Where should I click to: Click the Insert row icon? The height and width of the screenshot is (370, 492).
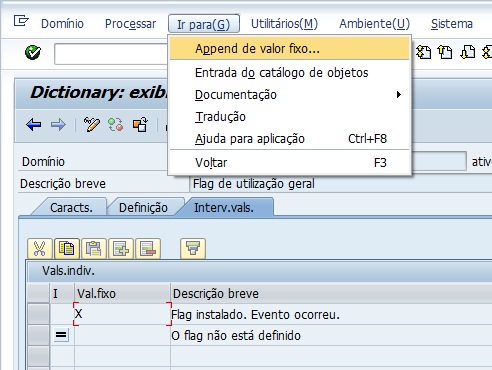coord(121,249)
